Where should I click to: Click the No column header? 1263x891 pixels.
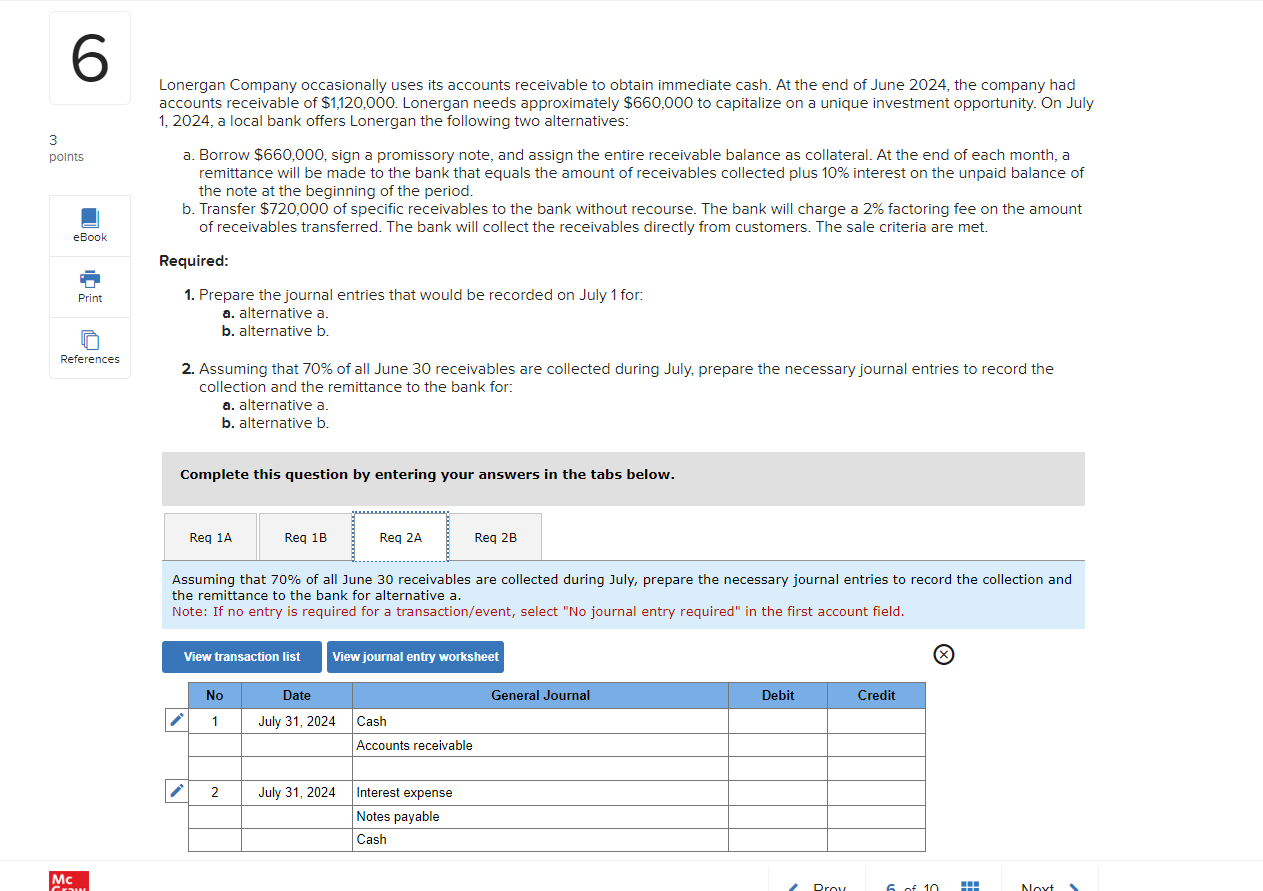[215, 695]
